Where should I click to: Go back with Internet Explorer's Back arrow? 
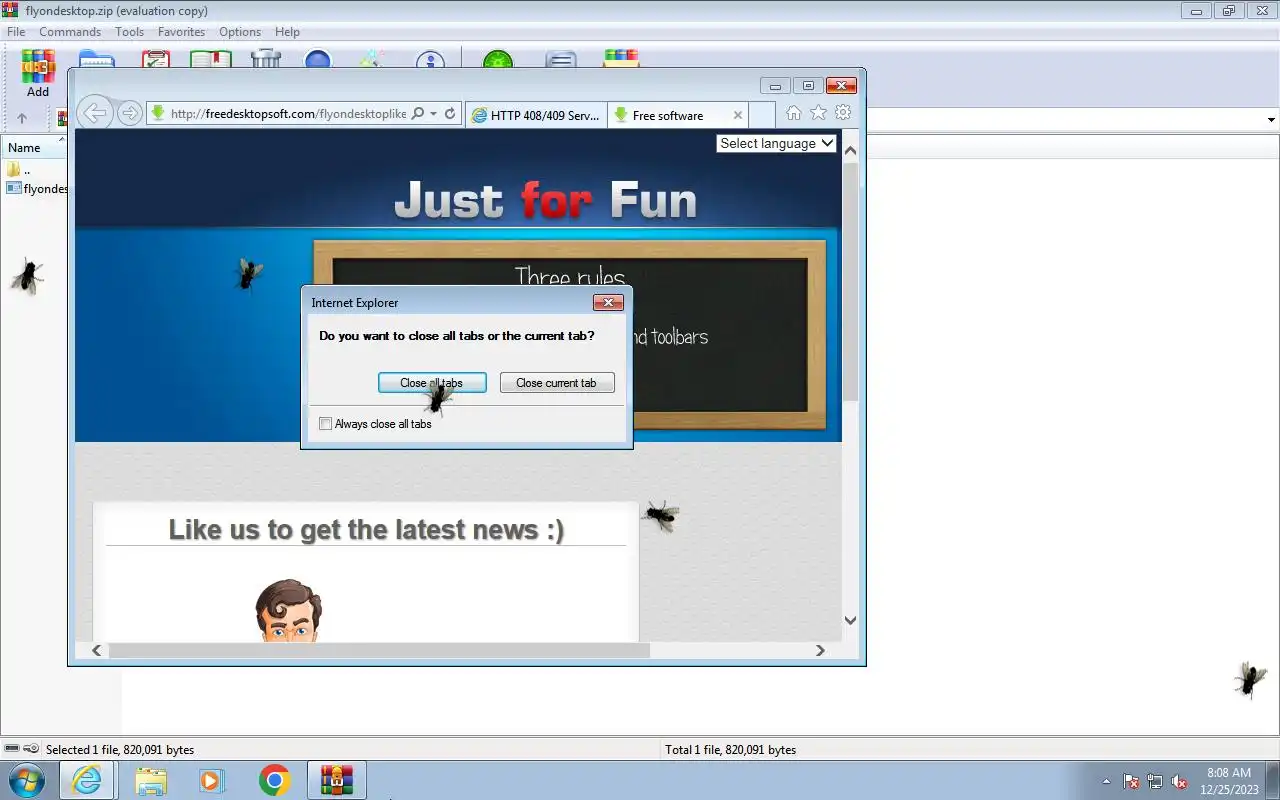point(94,113)
